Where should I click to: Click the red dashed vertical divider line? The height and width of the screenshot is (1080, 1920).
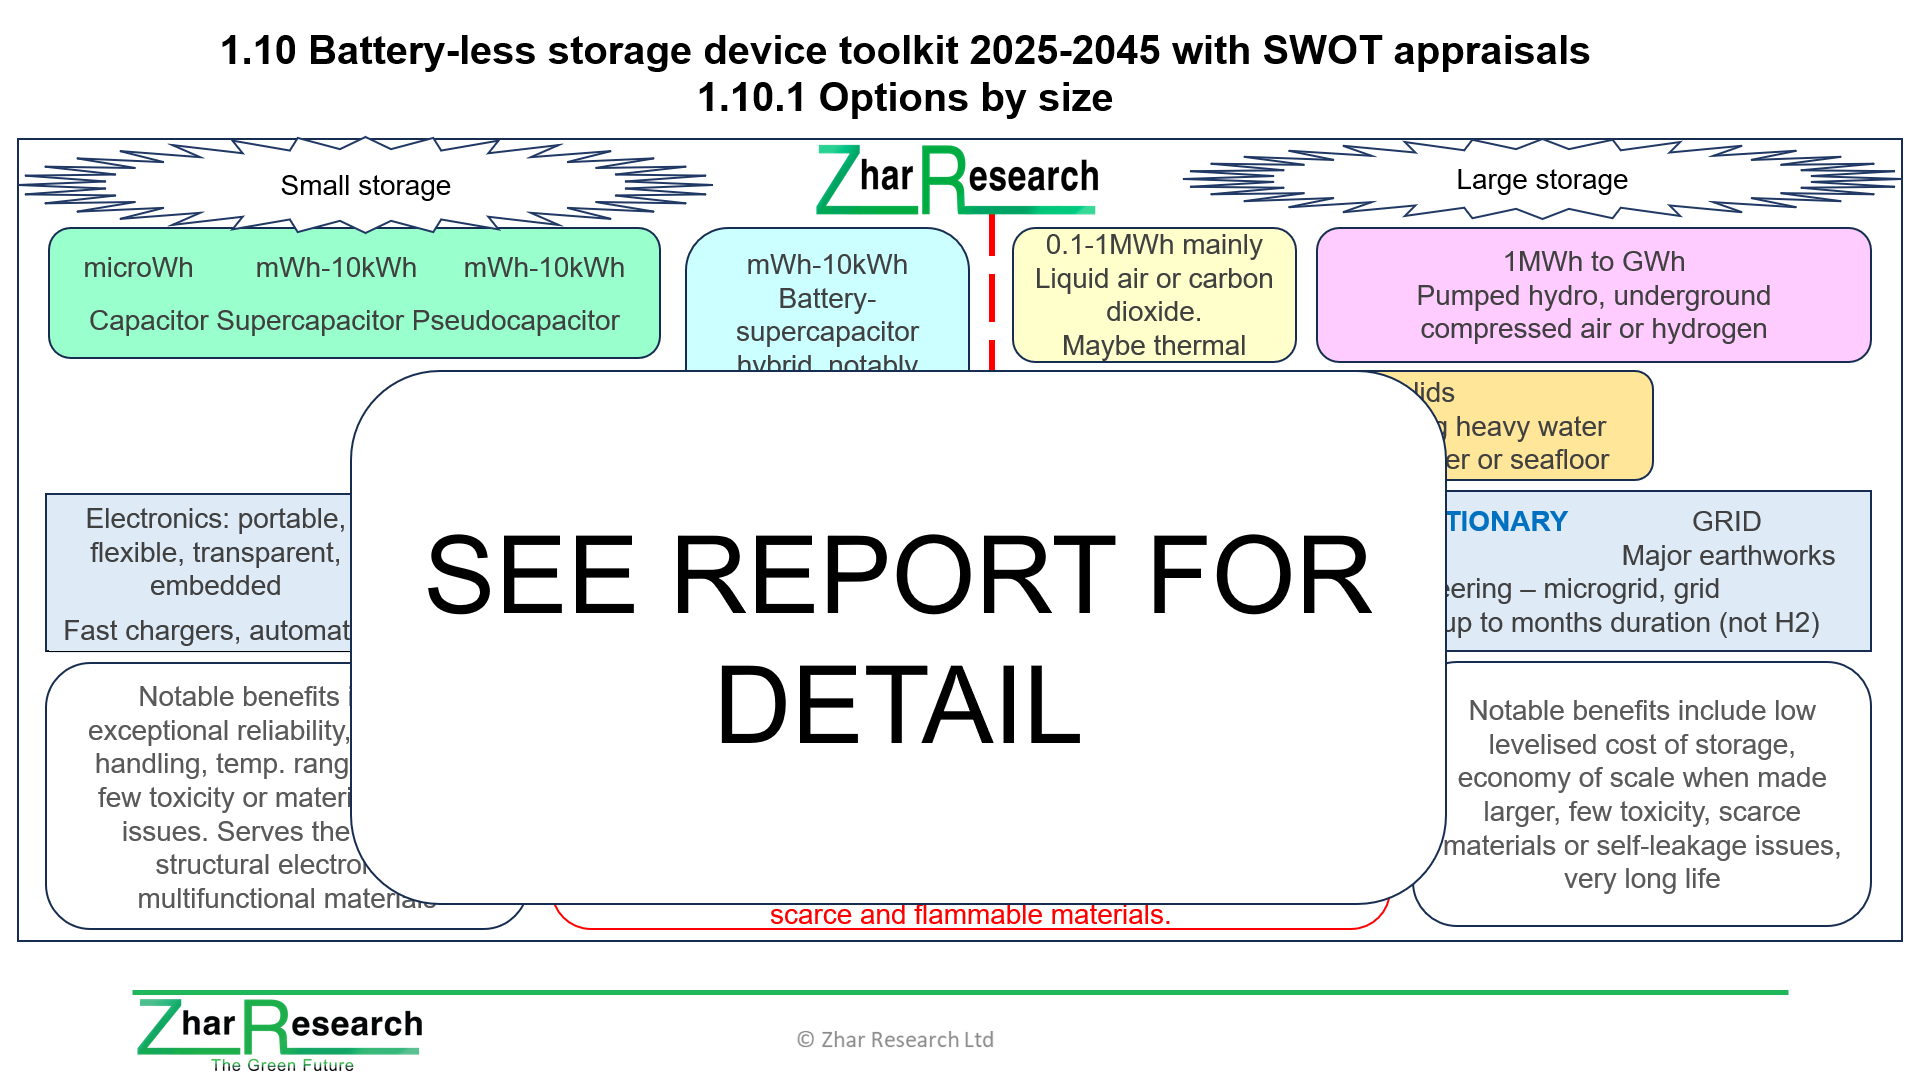tap(992, 296)
